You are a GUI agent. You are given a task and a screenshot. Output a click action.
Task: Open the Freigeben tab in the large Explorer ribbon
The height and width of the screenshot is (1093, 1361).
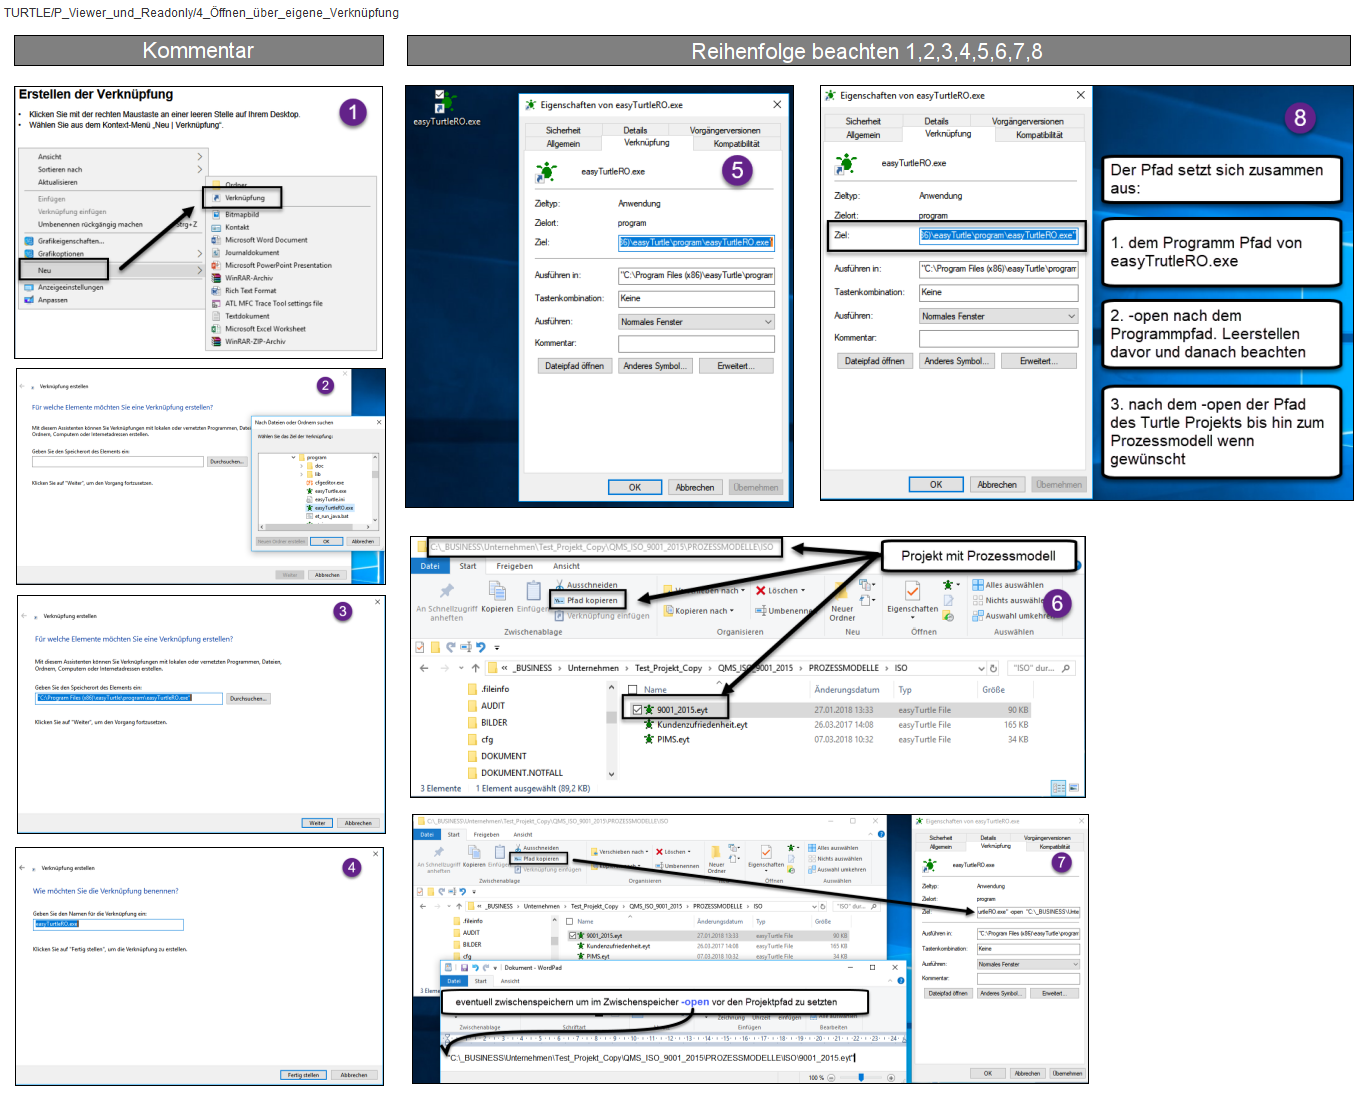[515, 566]
